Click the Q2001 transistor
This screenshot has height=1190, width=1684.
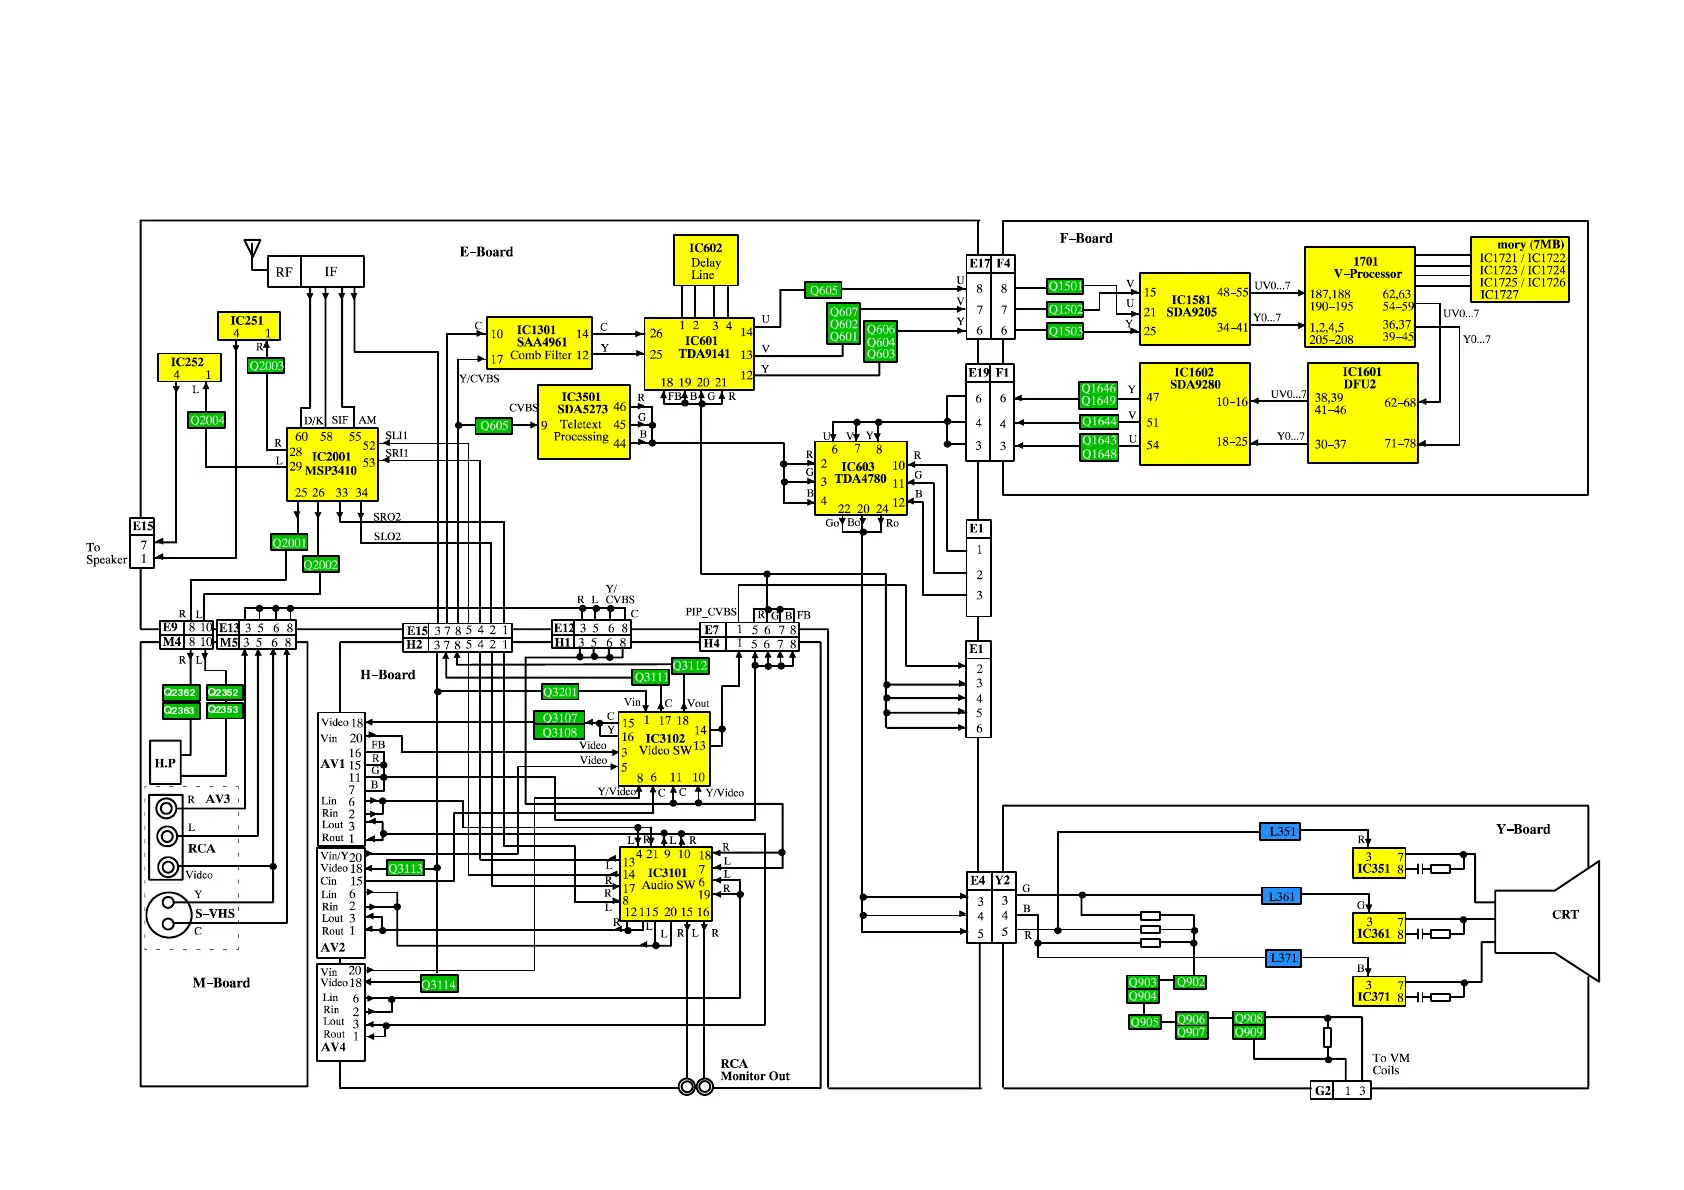[290, 543]
